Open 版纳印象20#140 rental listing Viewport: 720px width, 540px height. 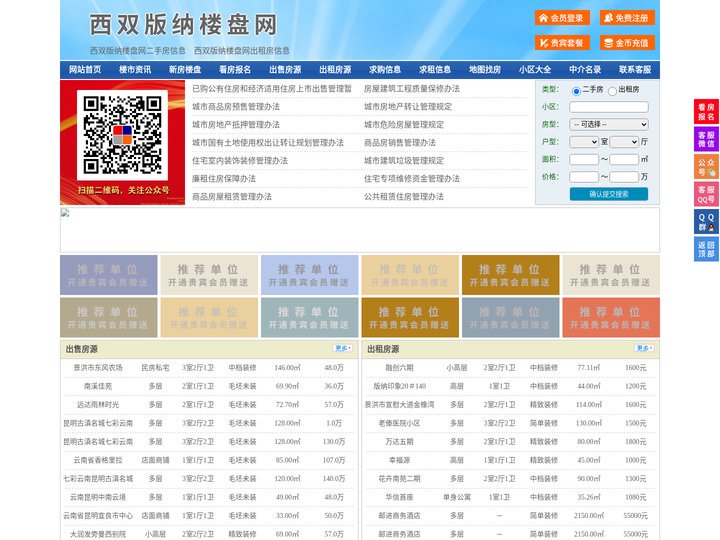coord(399,386)
